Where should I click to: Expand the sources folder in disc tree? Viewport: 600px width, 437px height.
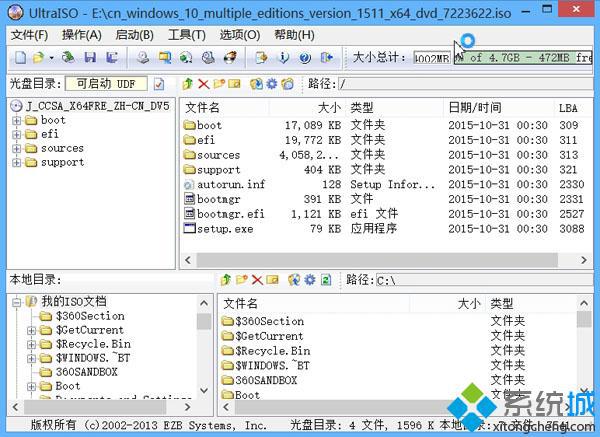click(x=16, y=148)
